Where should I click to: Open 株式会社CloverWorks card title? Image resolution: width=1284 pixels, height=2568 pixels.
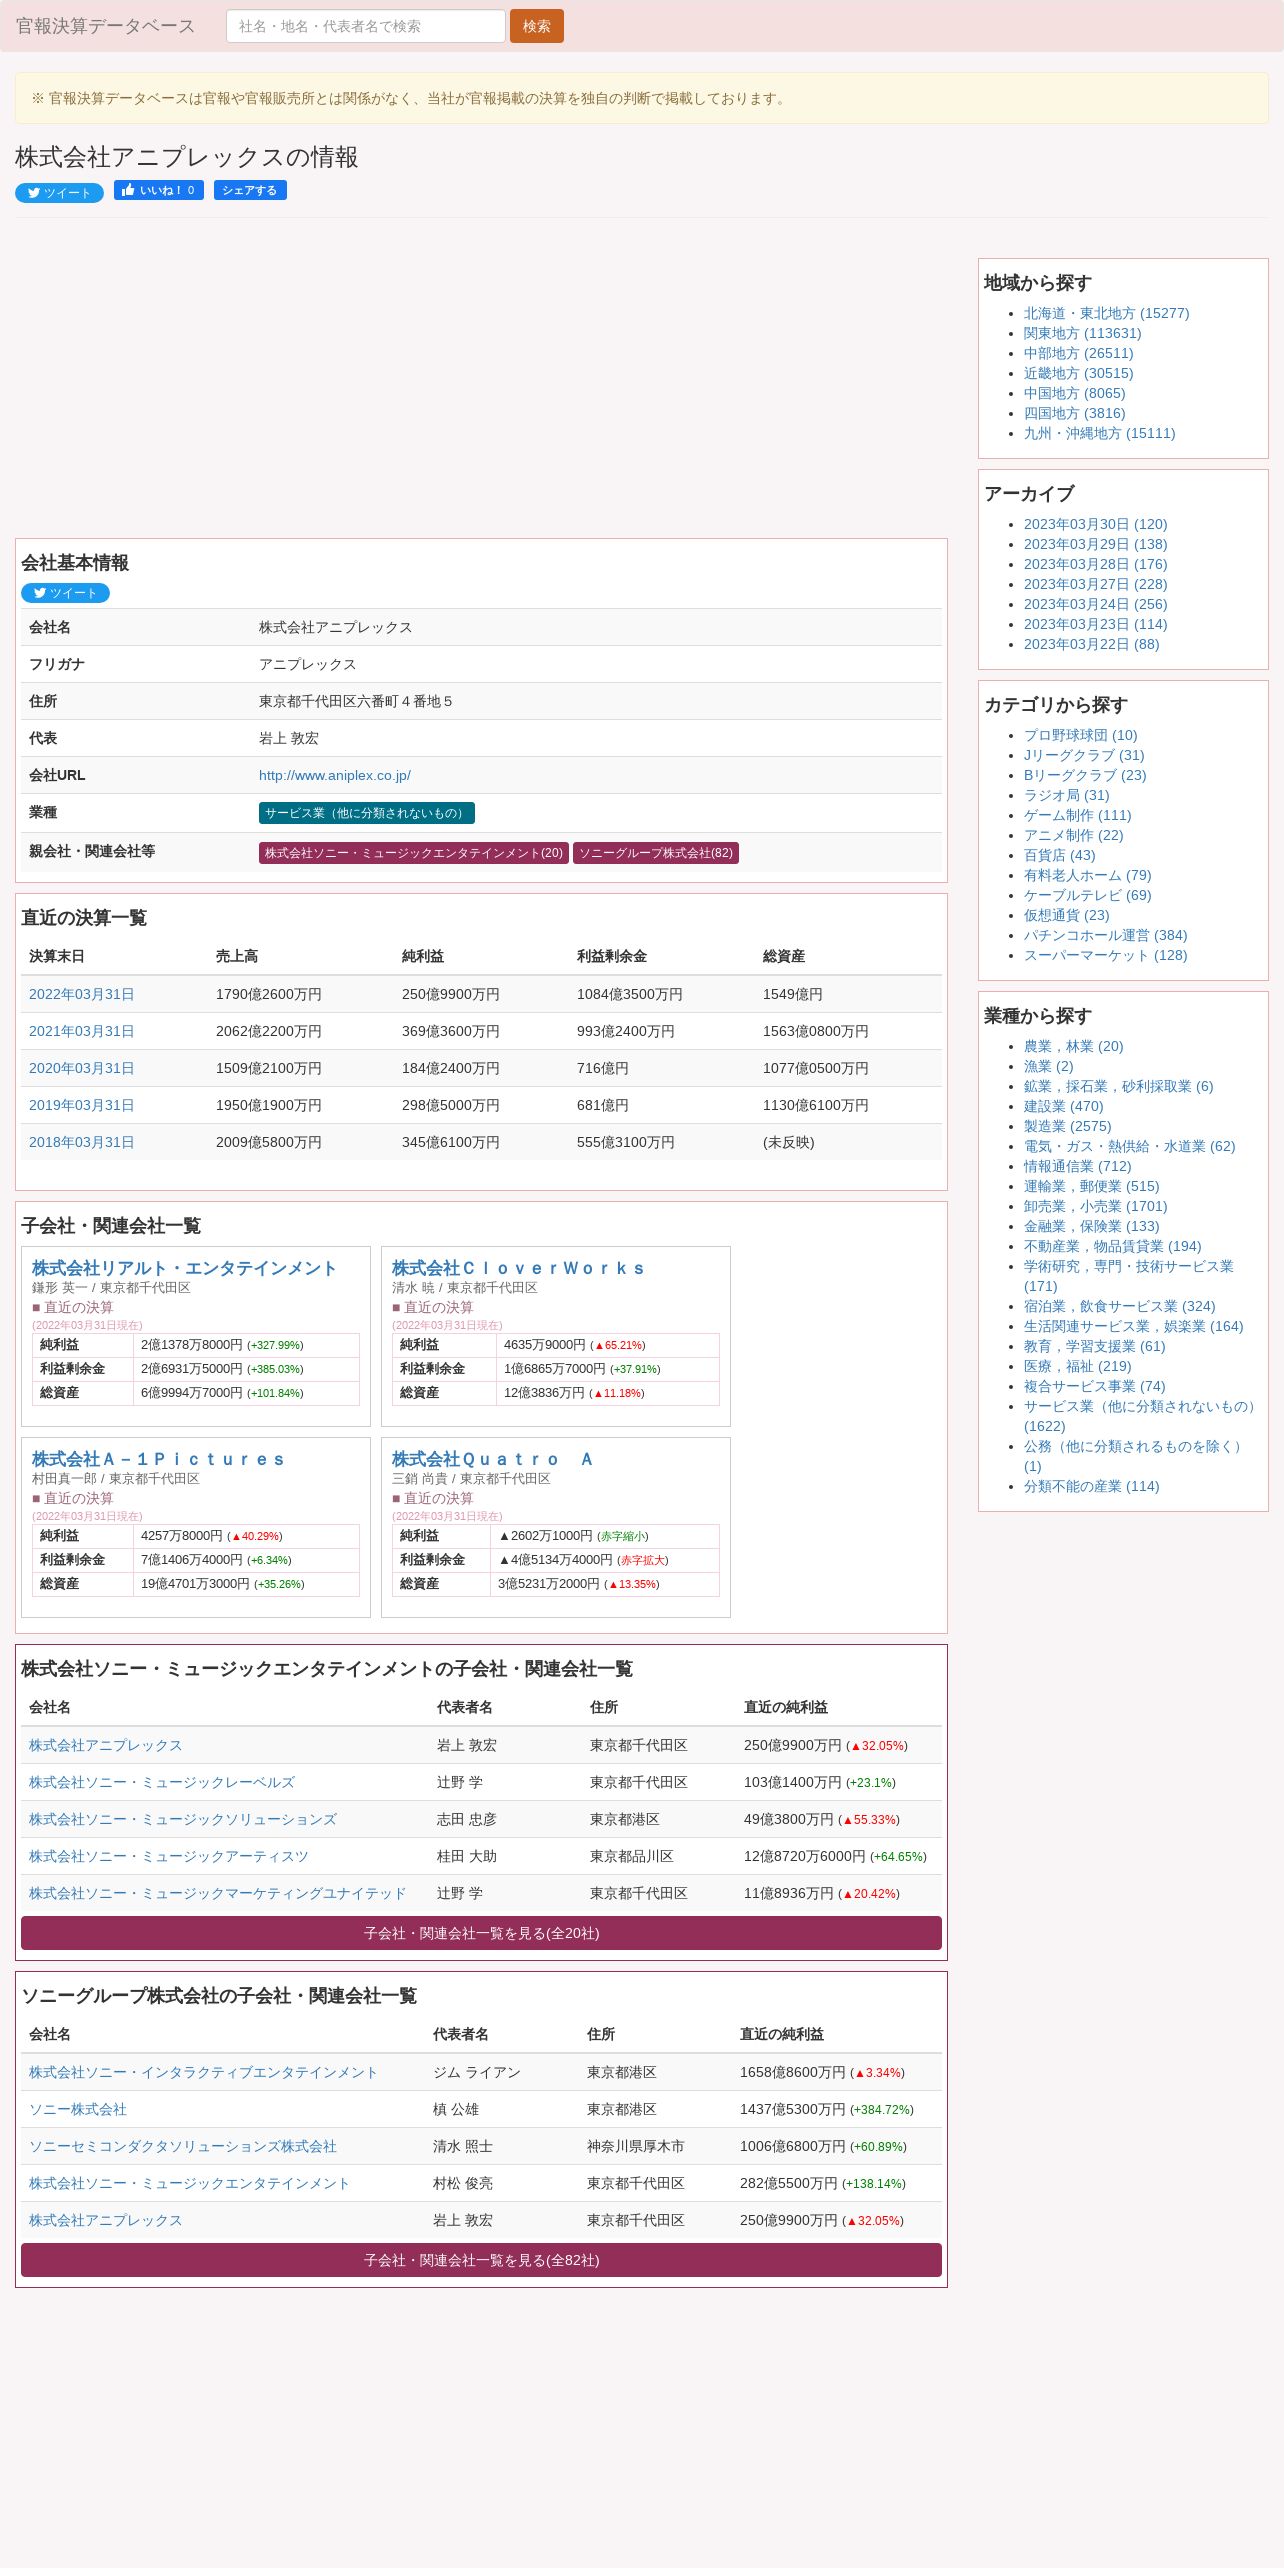518,1268
